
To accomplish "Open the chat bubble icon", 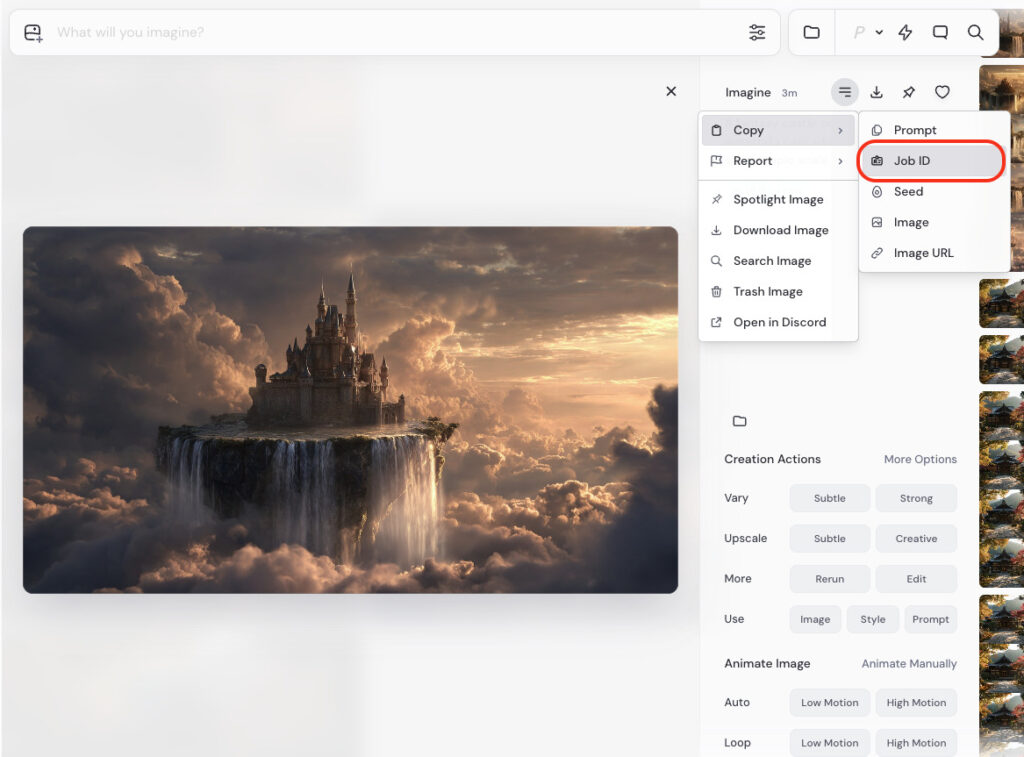I will coord(940,33).
